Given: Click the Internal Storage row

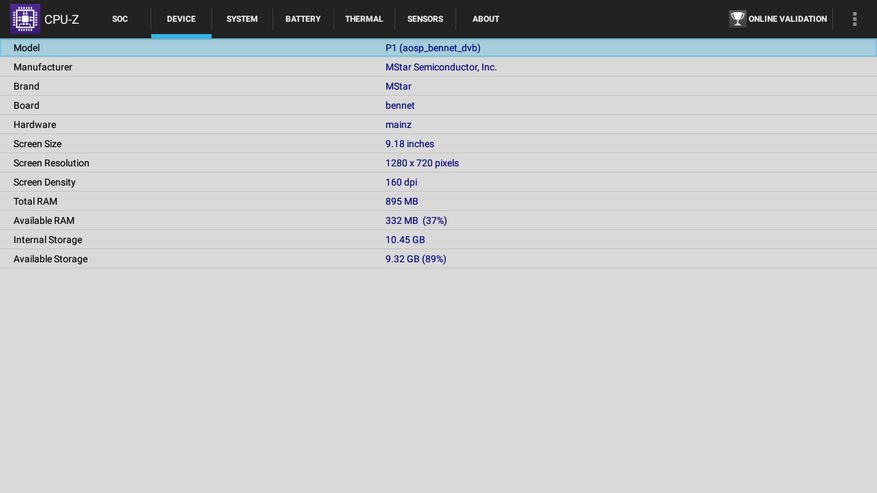Looking at the screenshot, I should [438, 240].
